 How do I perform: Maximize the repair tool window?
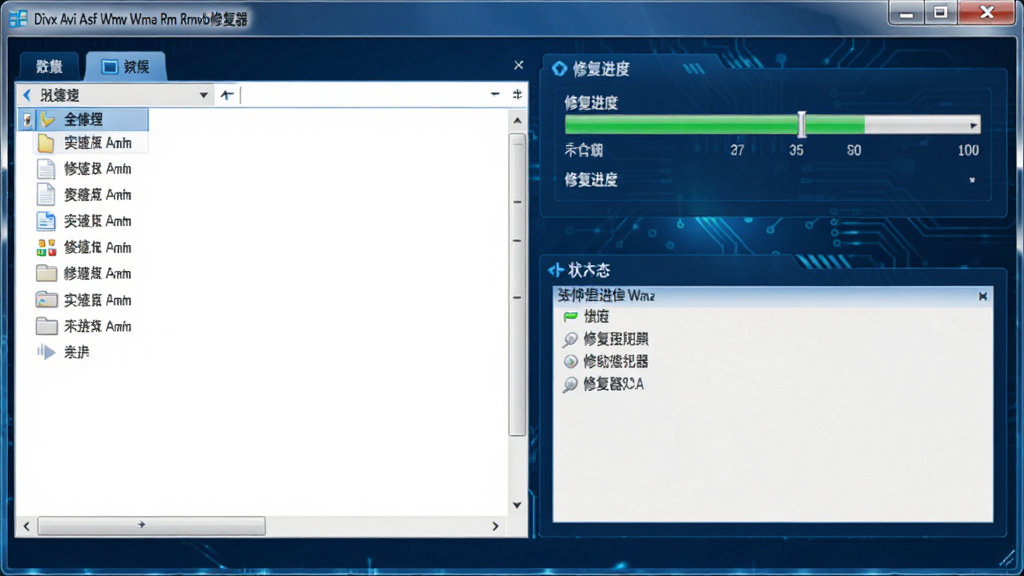pyautogui.click(x=940, y=13)
